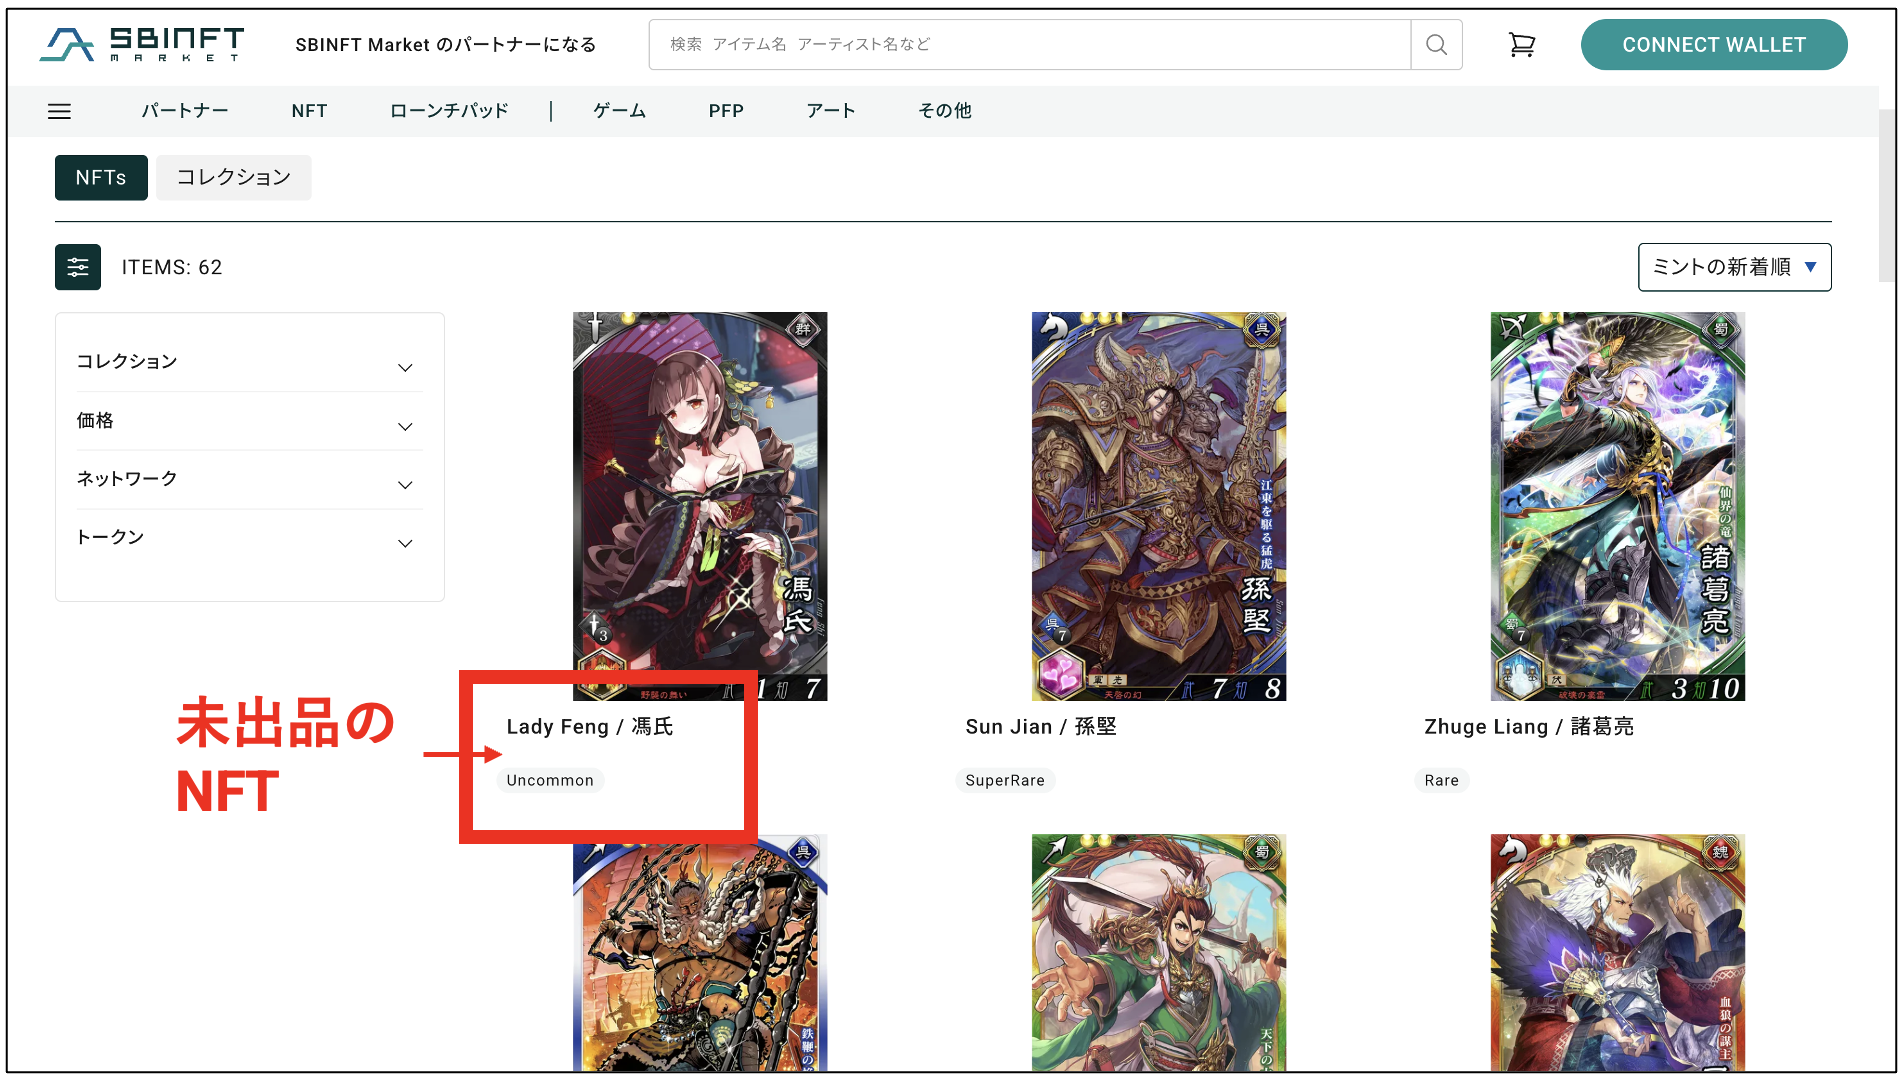The image size is (1904, 1082).
Task: Open the NFT menu item
Action: tap(310, 111)
